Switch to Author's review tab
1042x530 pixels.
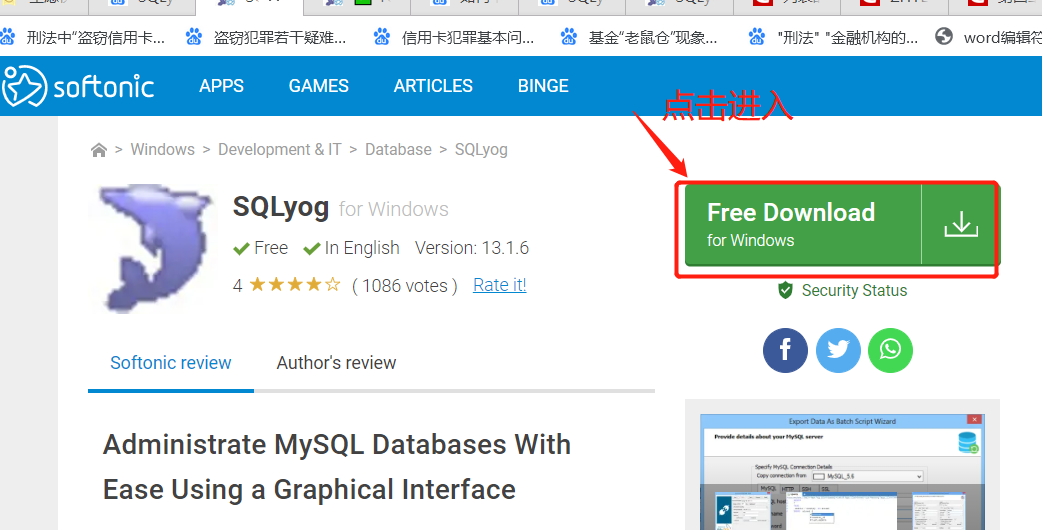(x=336, y=363)
